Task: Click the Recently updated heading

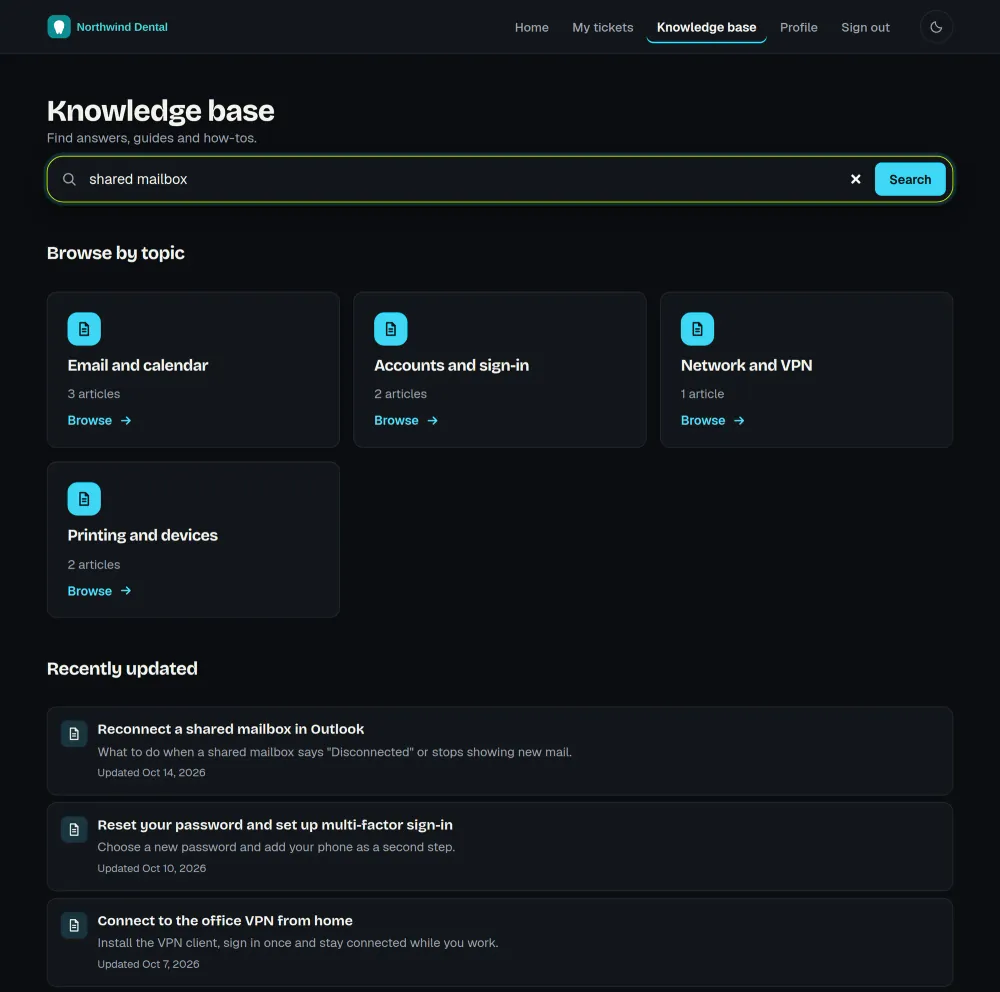Action: [x=122, y=669]
